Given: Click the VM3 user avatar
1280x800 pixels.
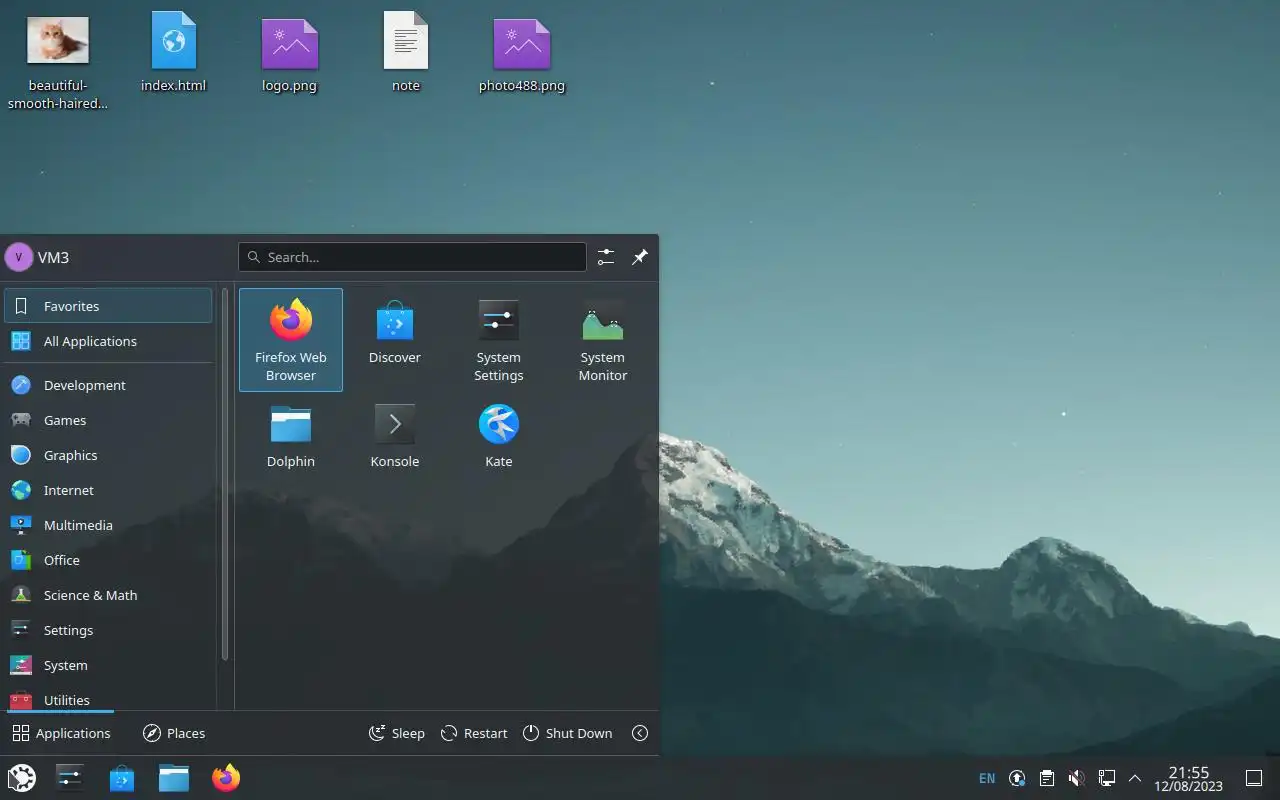Looking at the screenshot, I should pos(18,257).
